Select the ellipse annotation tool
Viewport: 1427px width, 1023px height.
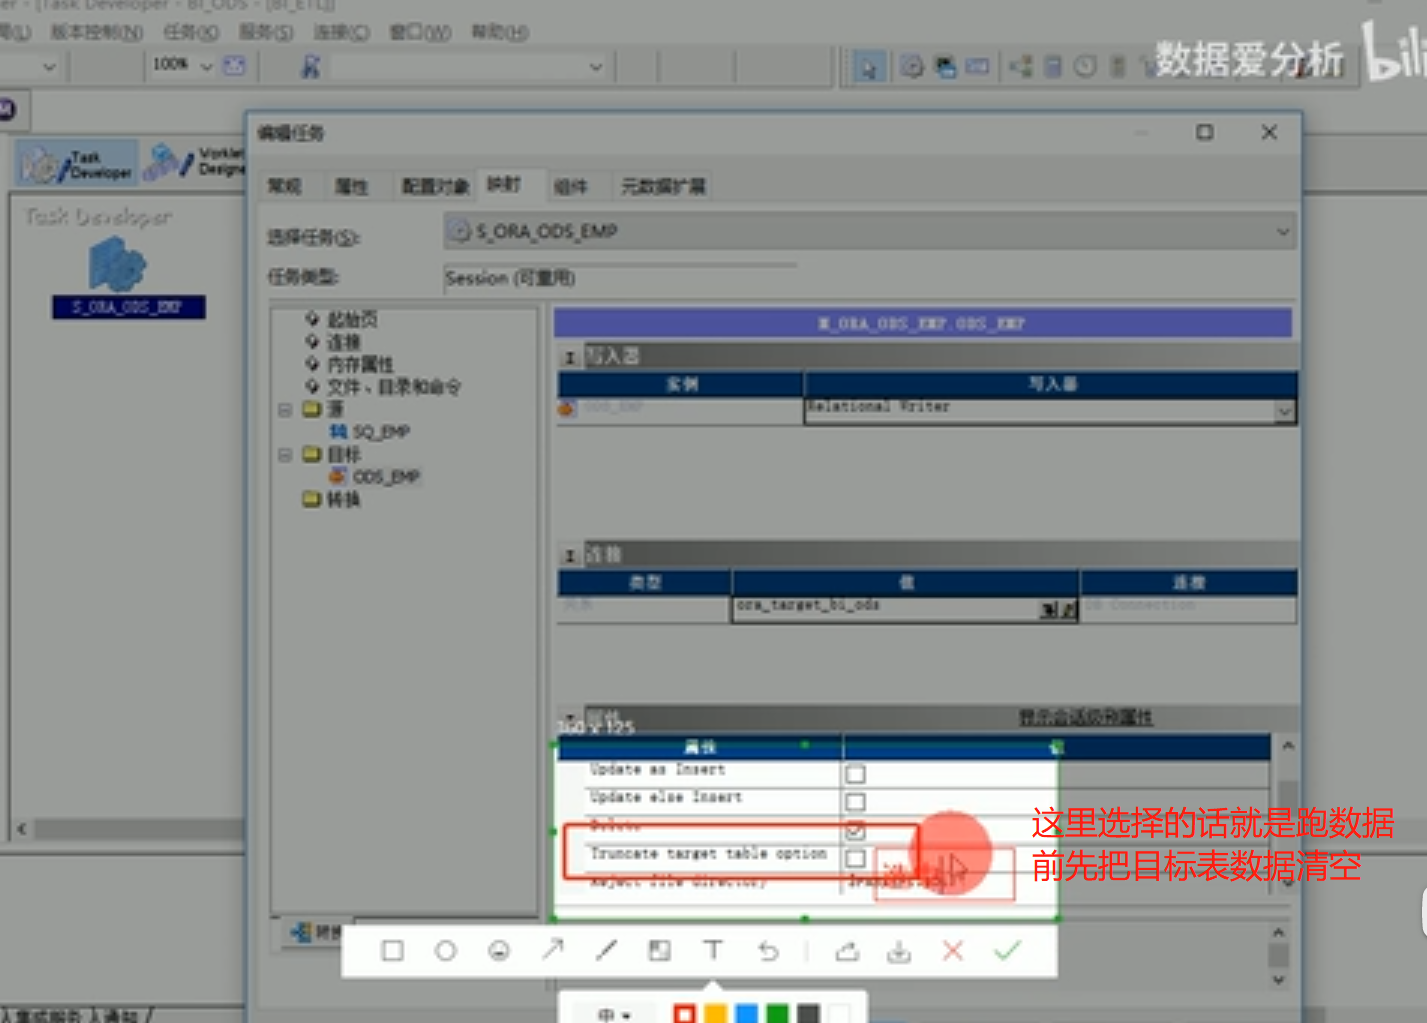click(x=446, y=951)
